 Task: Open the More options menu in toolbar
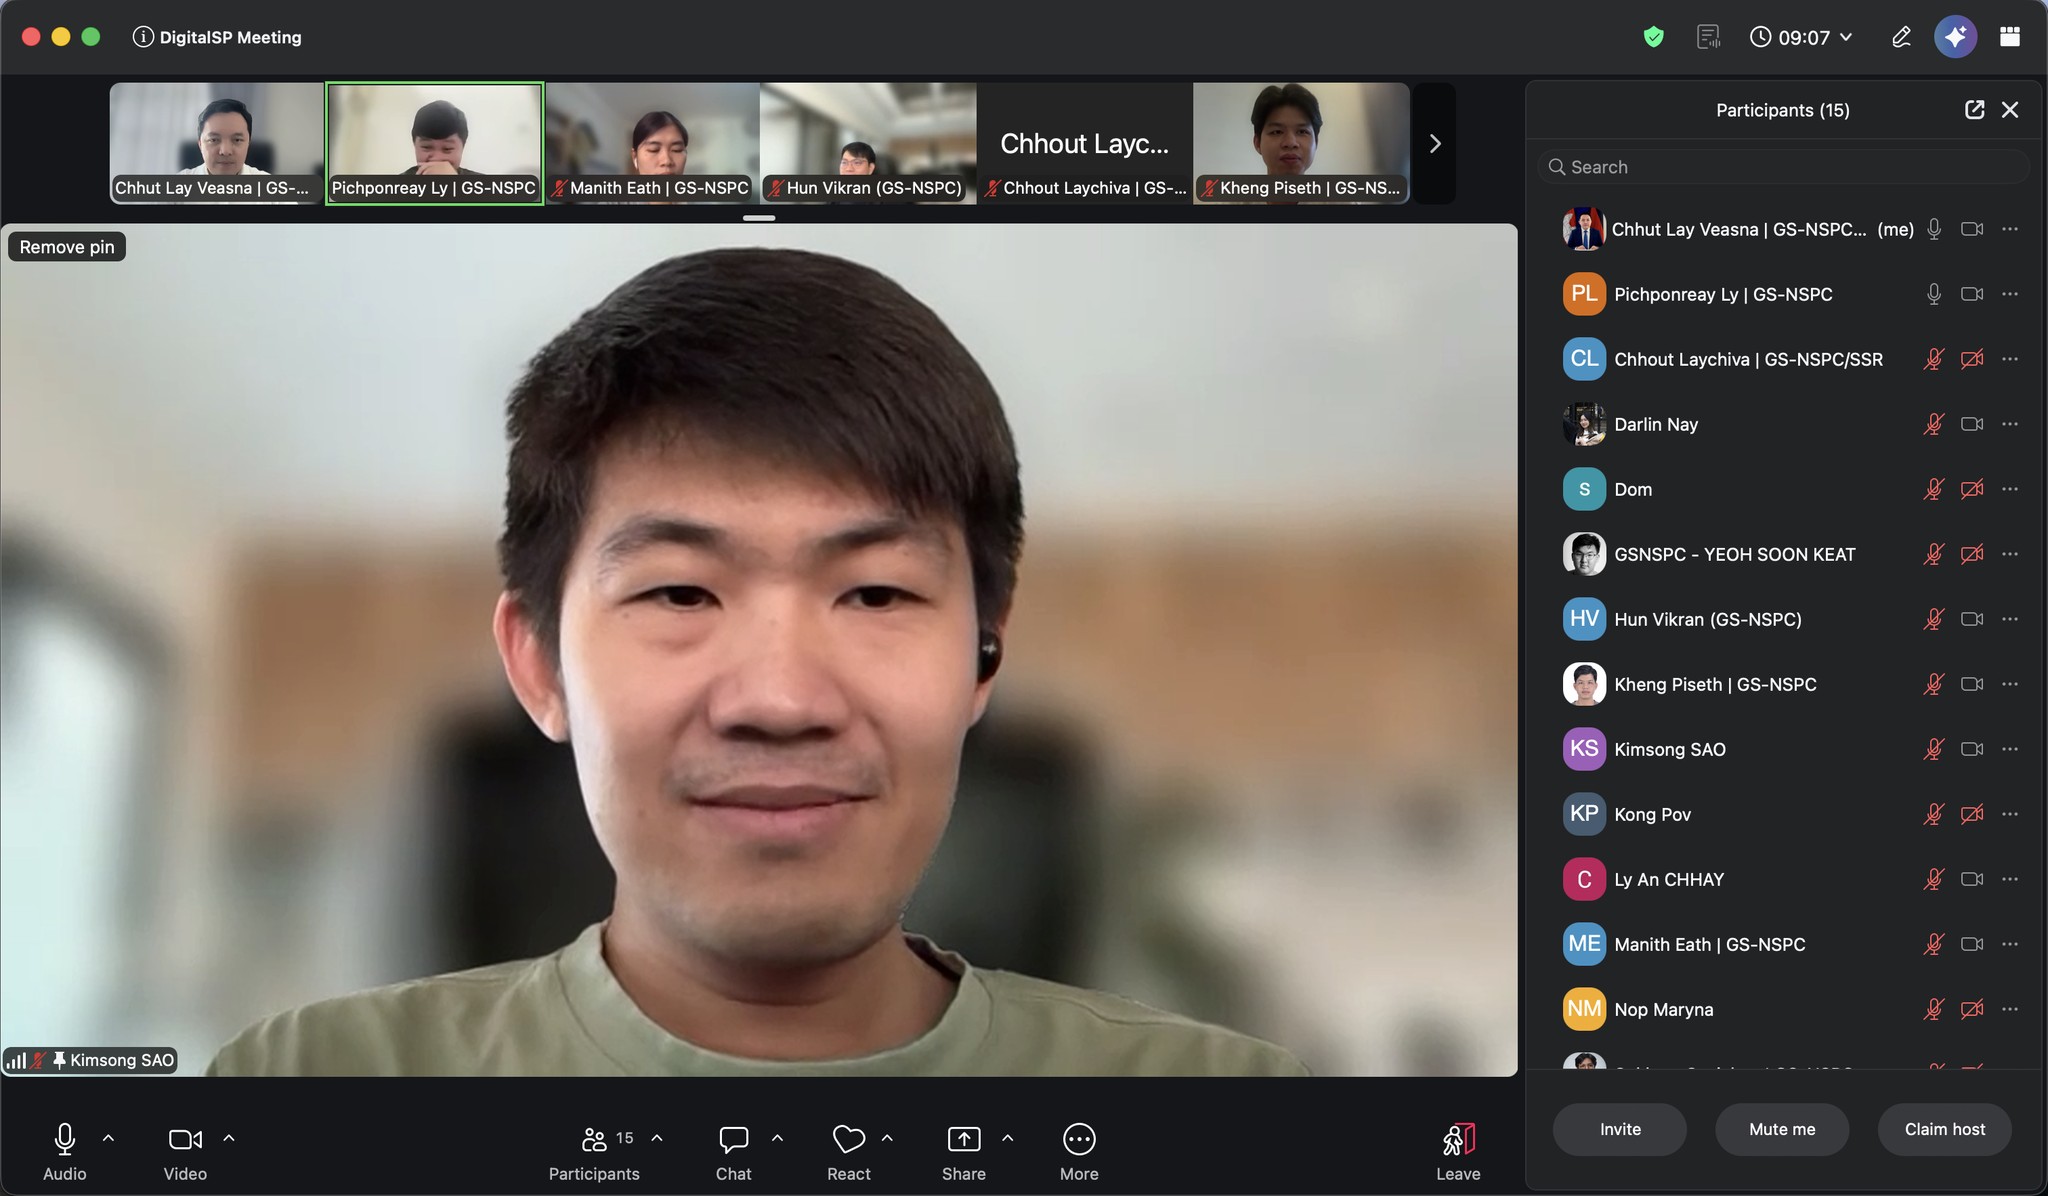tap(1079, 1150)
